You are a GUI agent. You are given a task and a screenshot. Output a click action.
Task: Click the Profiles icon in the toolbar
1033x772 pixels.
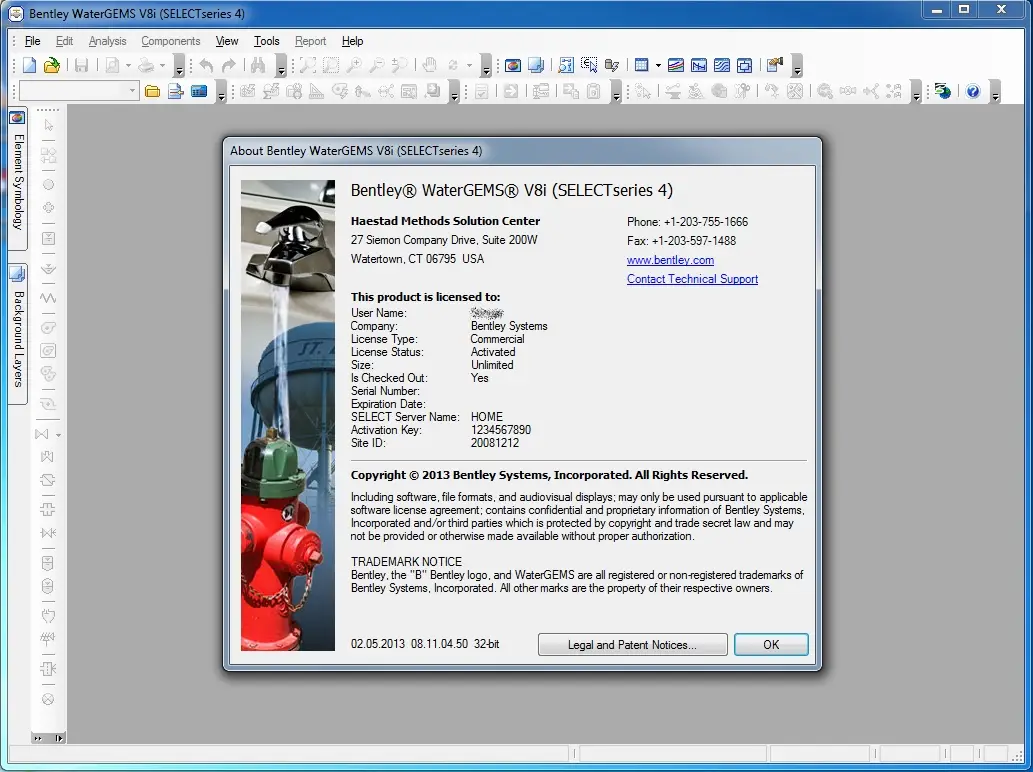(699, 66)
